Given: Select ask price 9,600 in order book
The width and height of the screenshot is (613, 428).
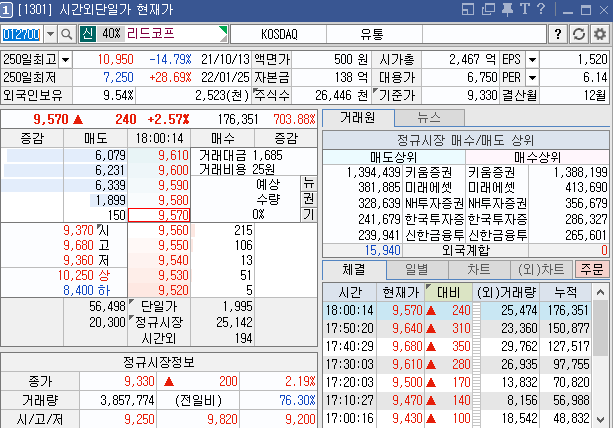Looking at the screenshot, I should (x=159, y=170).
